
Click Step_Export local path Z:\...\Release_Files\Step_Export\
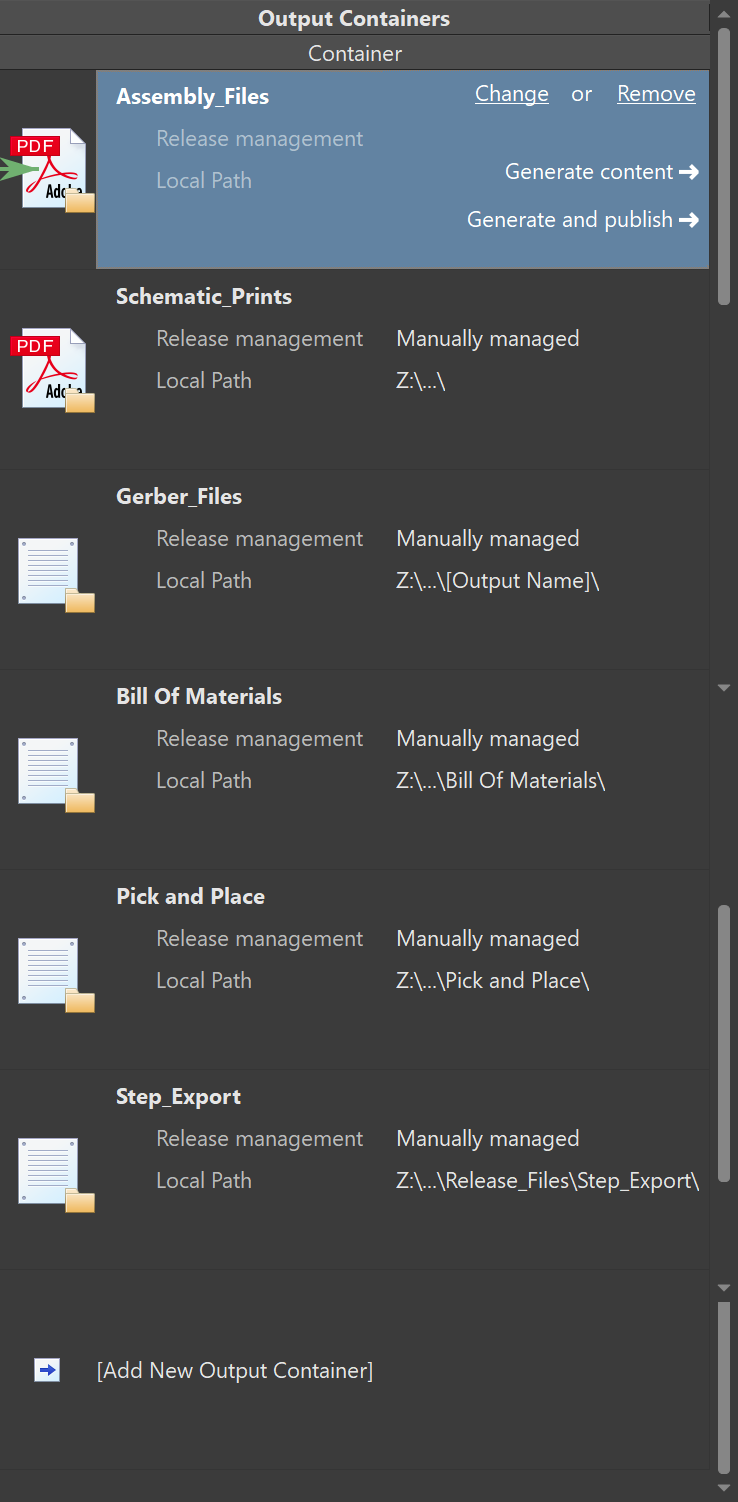click(x=547, y=1181)
